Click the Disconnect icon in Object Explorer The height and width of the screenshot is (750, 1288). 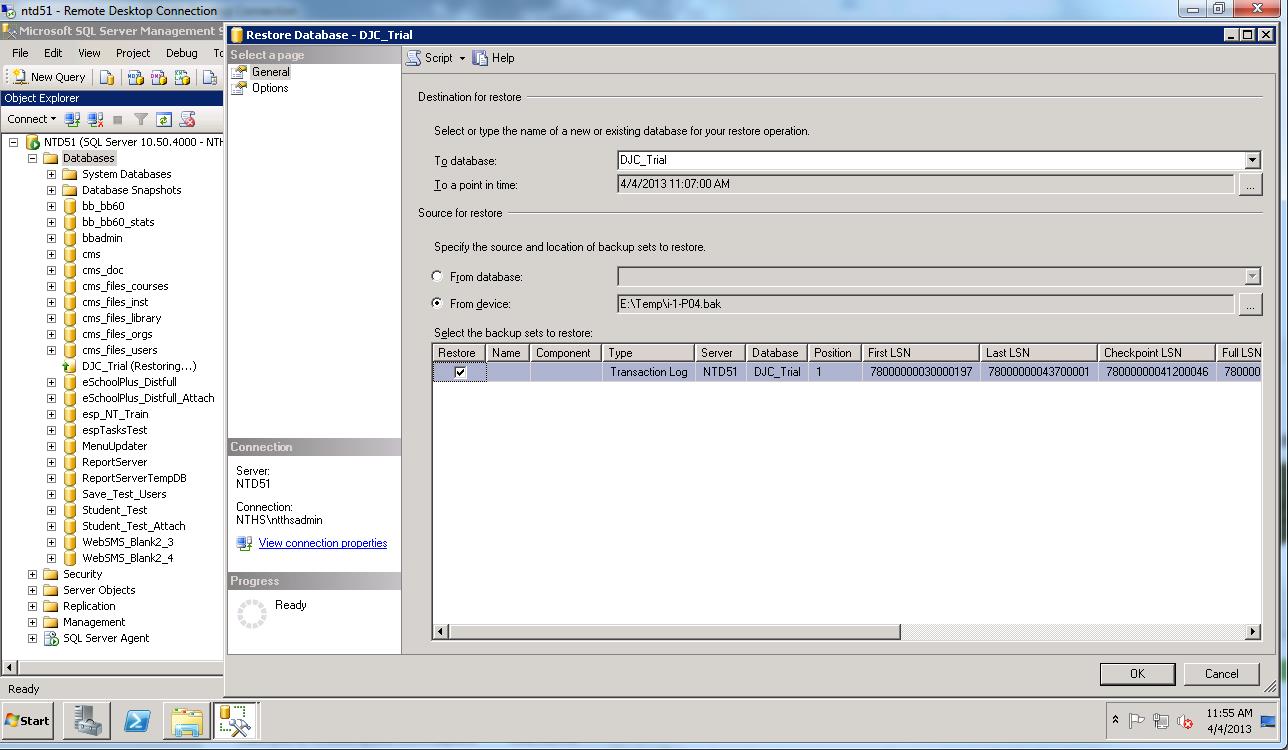coord(95,119)
